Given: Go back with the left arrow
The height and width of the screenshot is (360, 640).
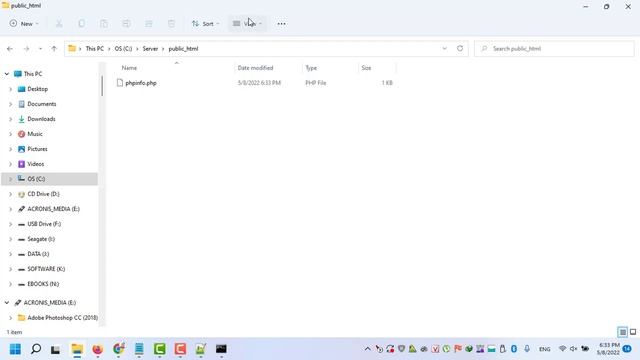Looking at the screenshot, I should click(10, 49).
